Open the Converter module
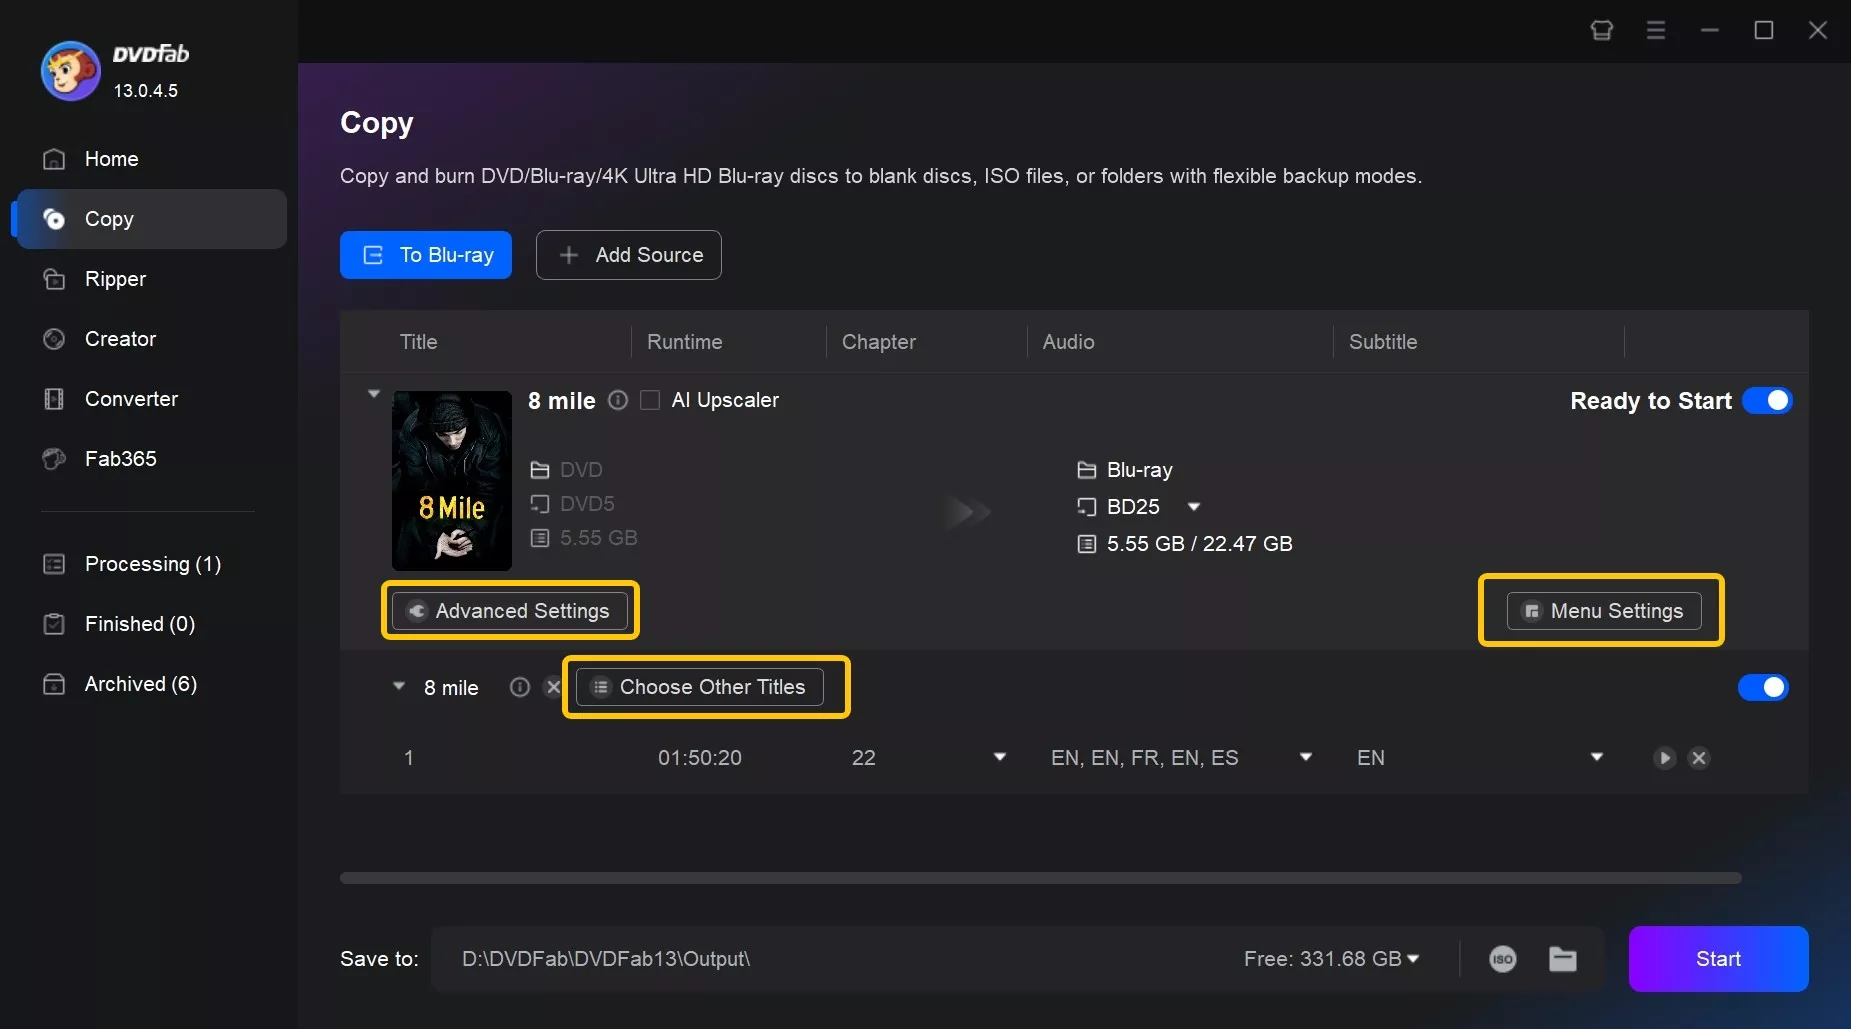This screenshot has width=1851, height=1029. point(130,399)
